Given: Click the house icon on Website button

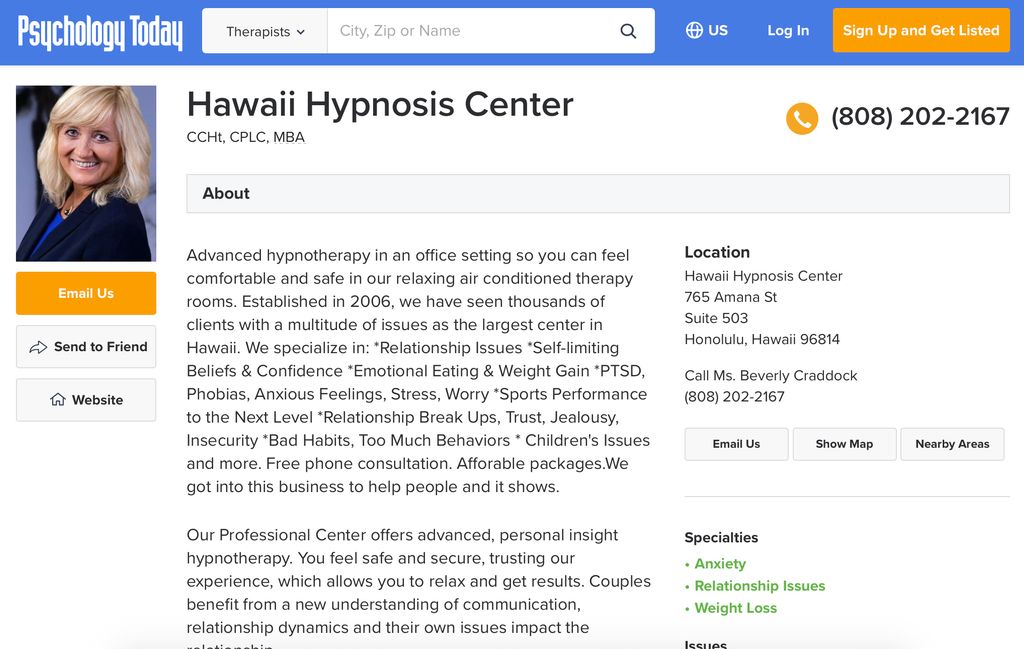Looking at the screenshot, I should tap(57, 399).
